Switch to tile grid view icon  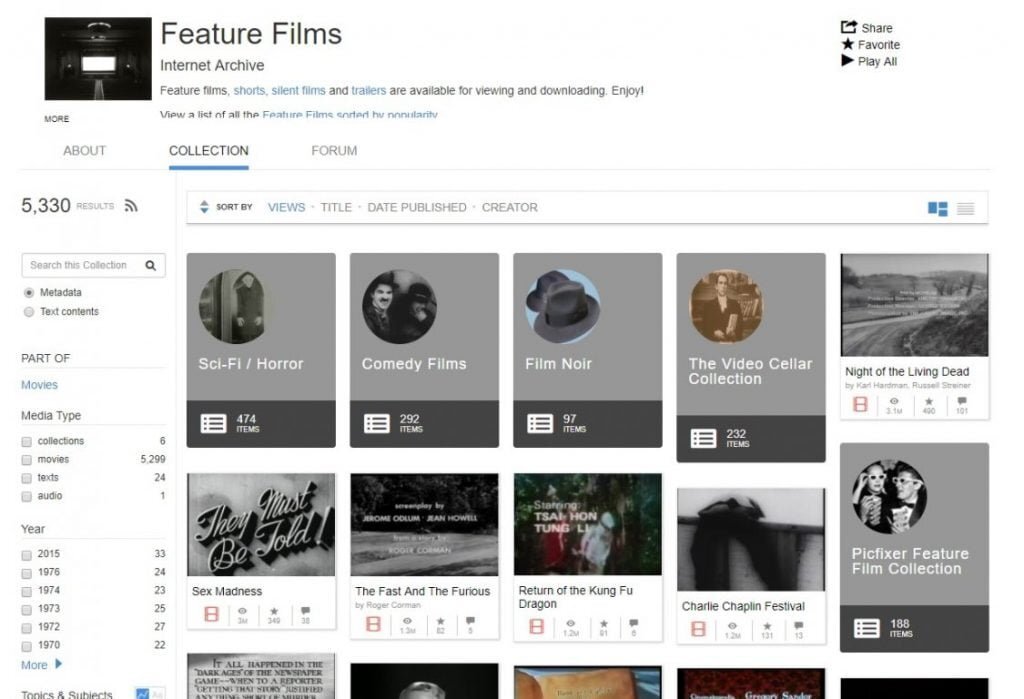click(938, 208)
